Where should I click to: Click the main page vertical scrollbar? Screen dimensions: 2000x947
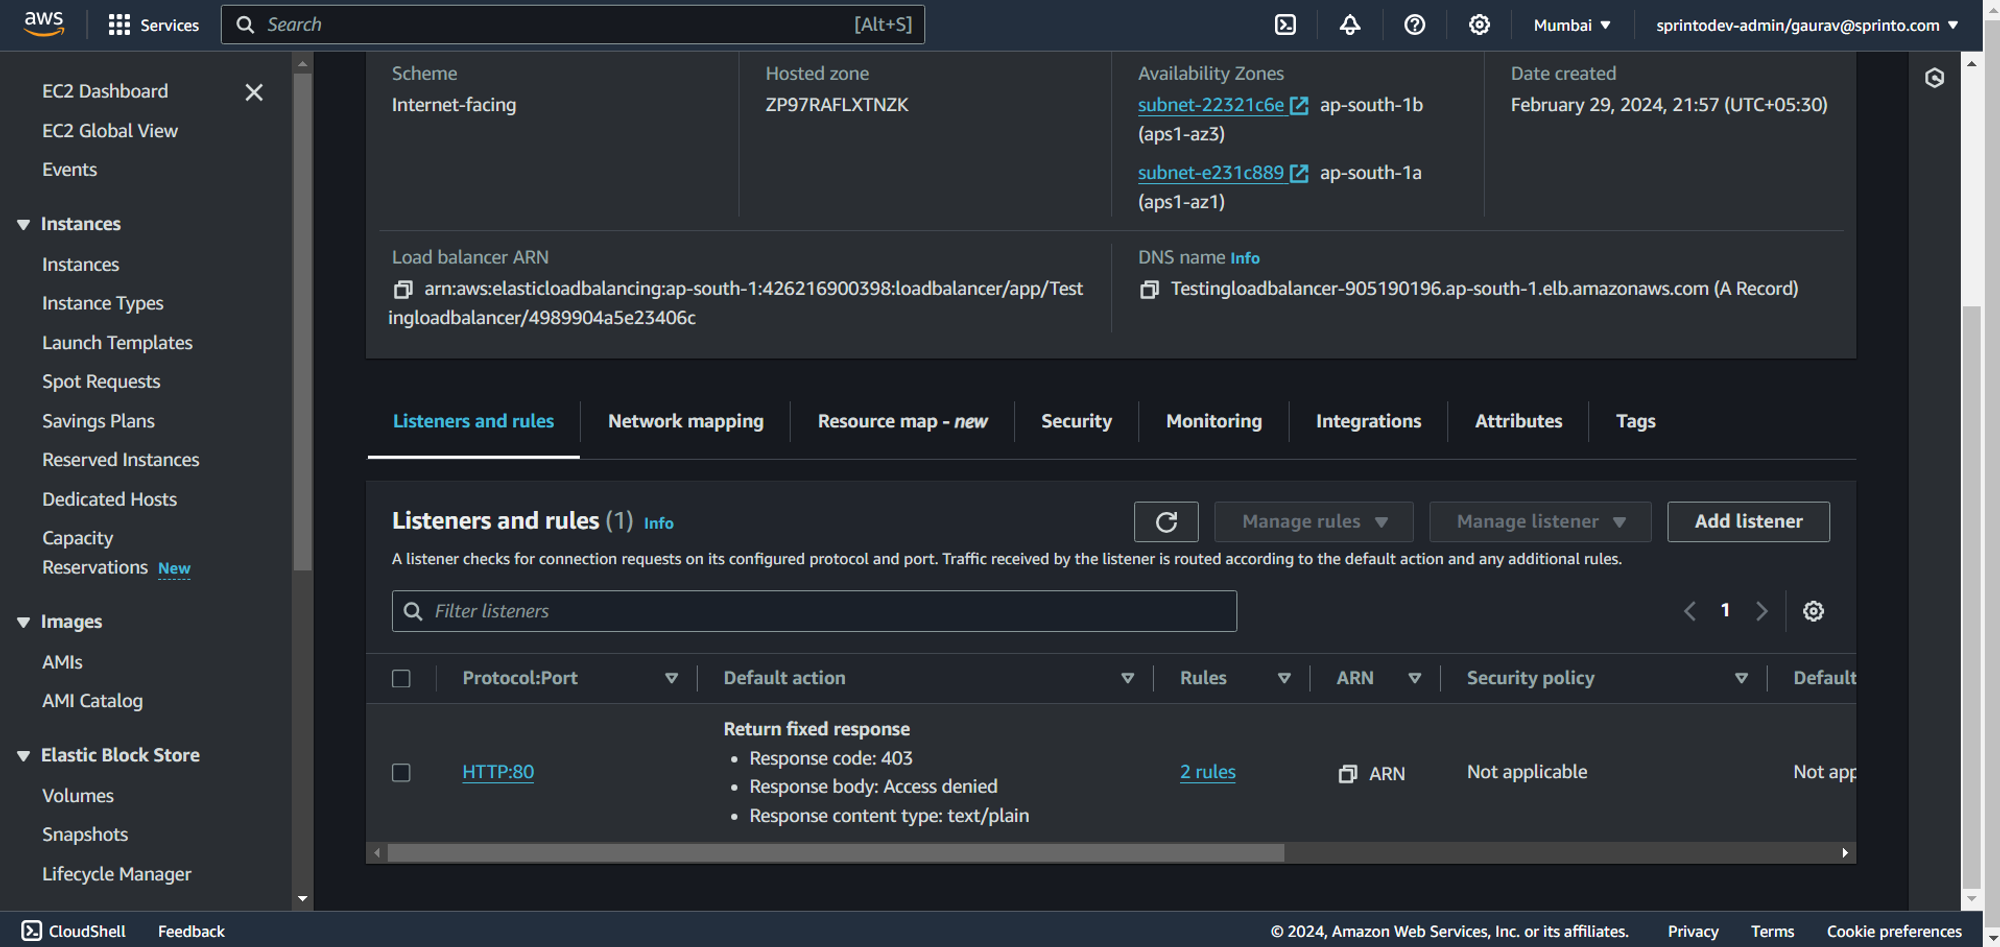tap(1971, 596)
